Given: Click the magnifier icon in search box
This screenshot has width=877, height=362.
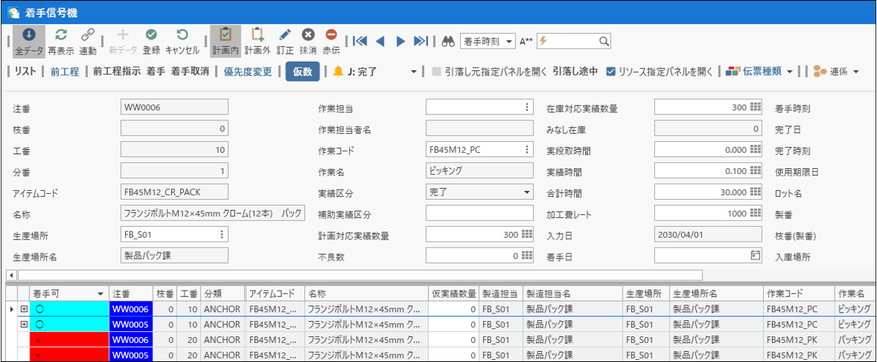Looking at the screenshot, I should click(604, 41).
